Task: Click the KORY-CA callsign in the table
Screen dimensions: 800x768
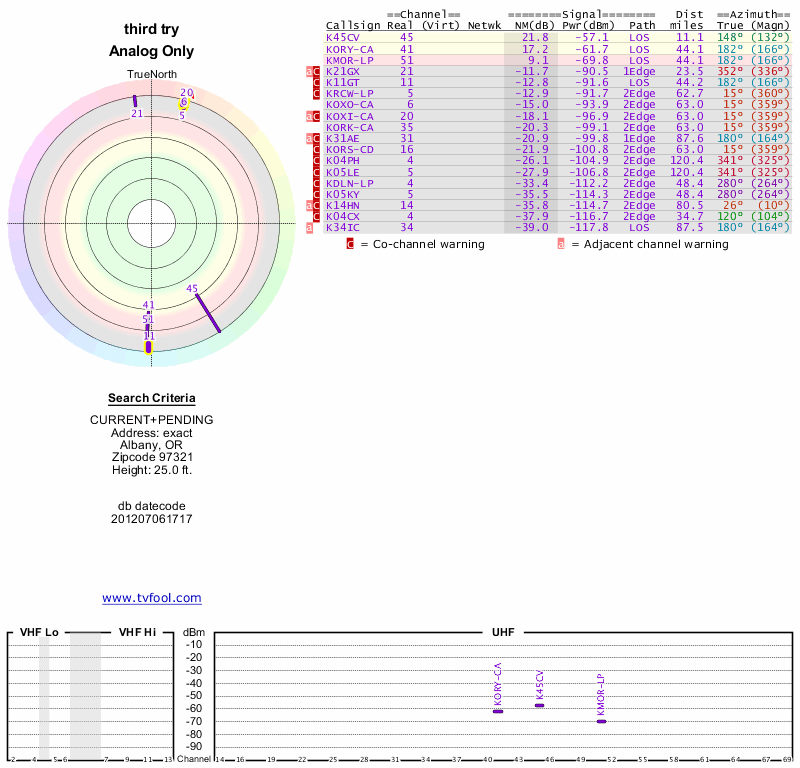Action: pyautogui.click(x=349, y=49)
